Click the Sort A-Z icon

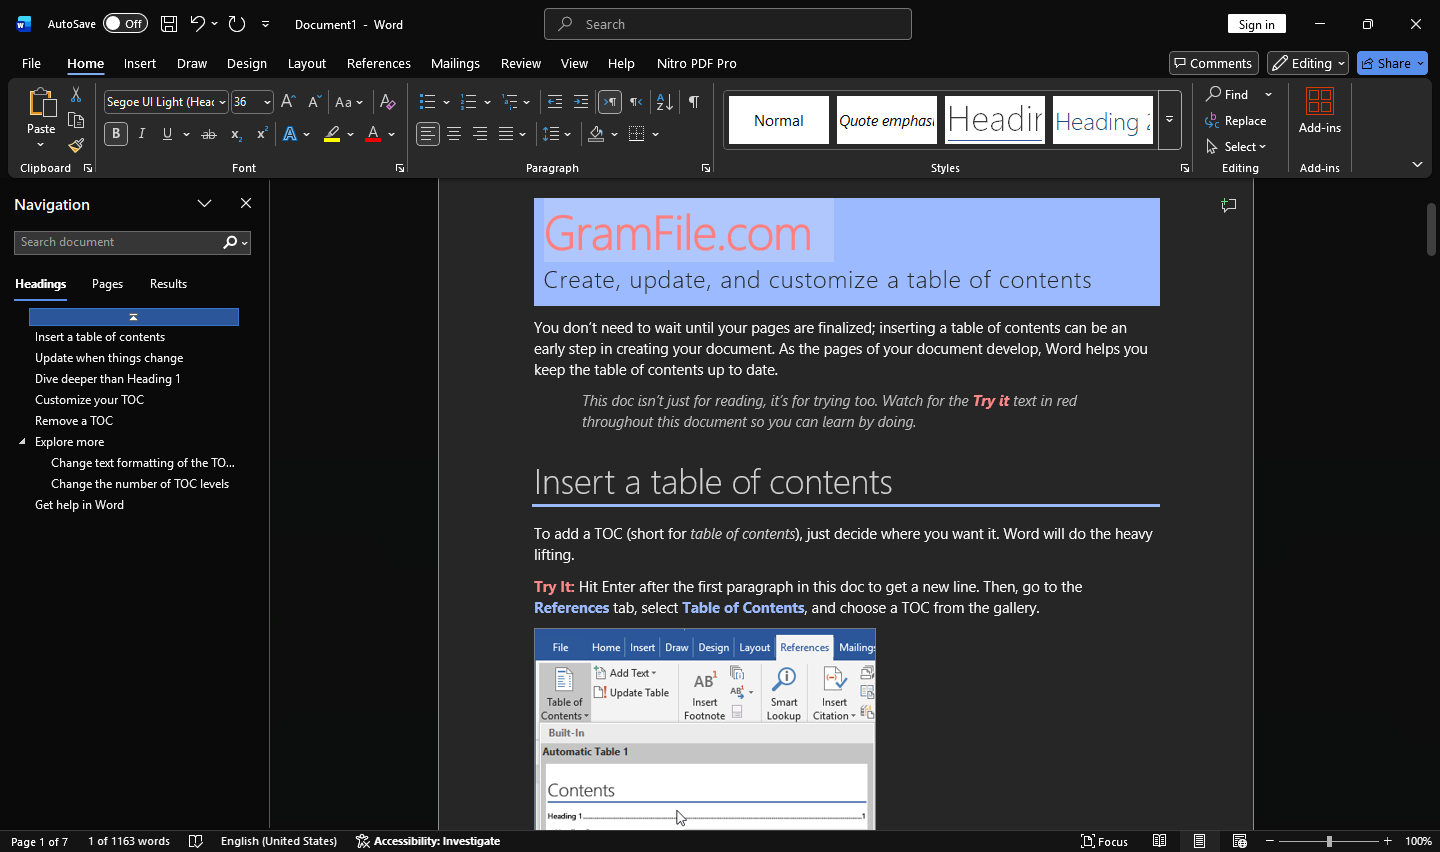click(x=664, y=102)
